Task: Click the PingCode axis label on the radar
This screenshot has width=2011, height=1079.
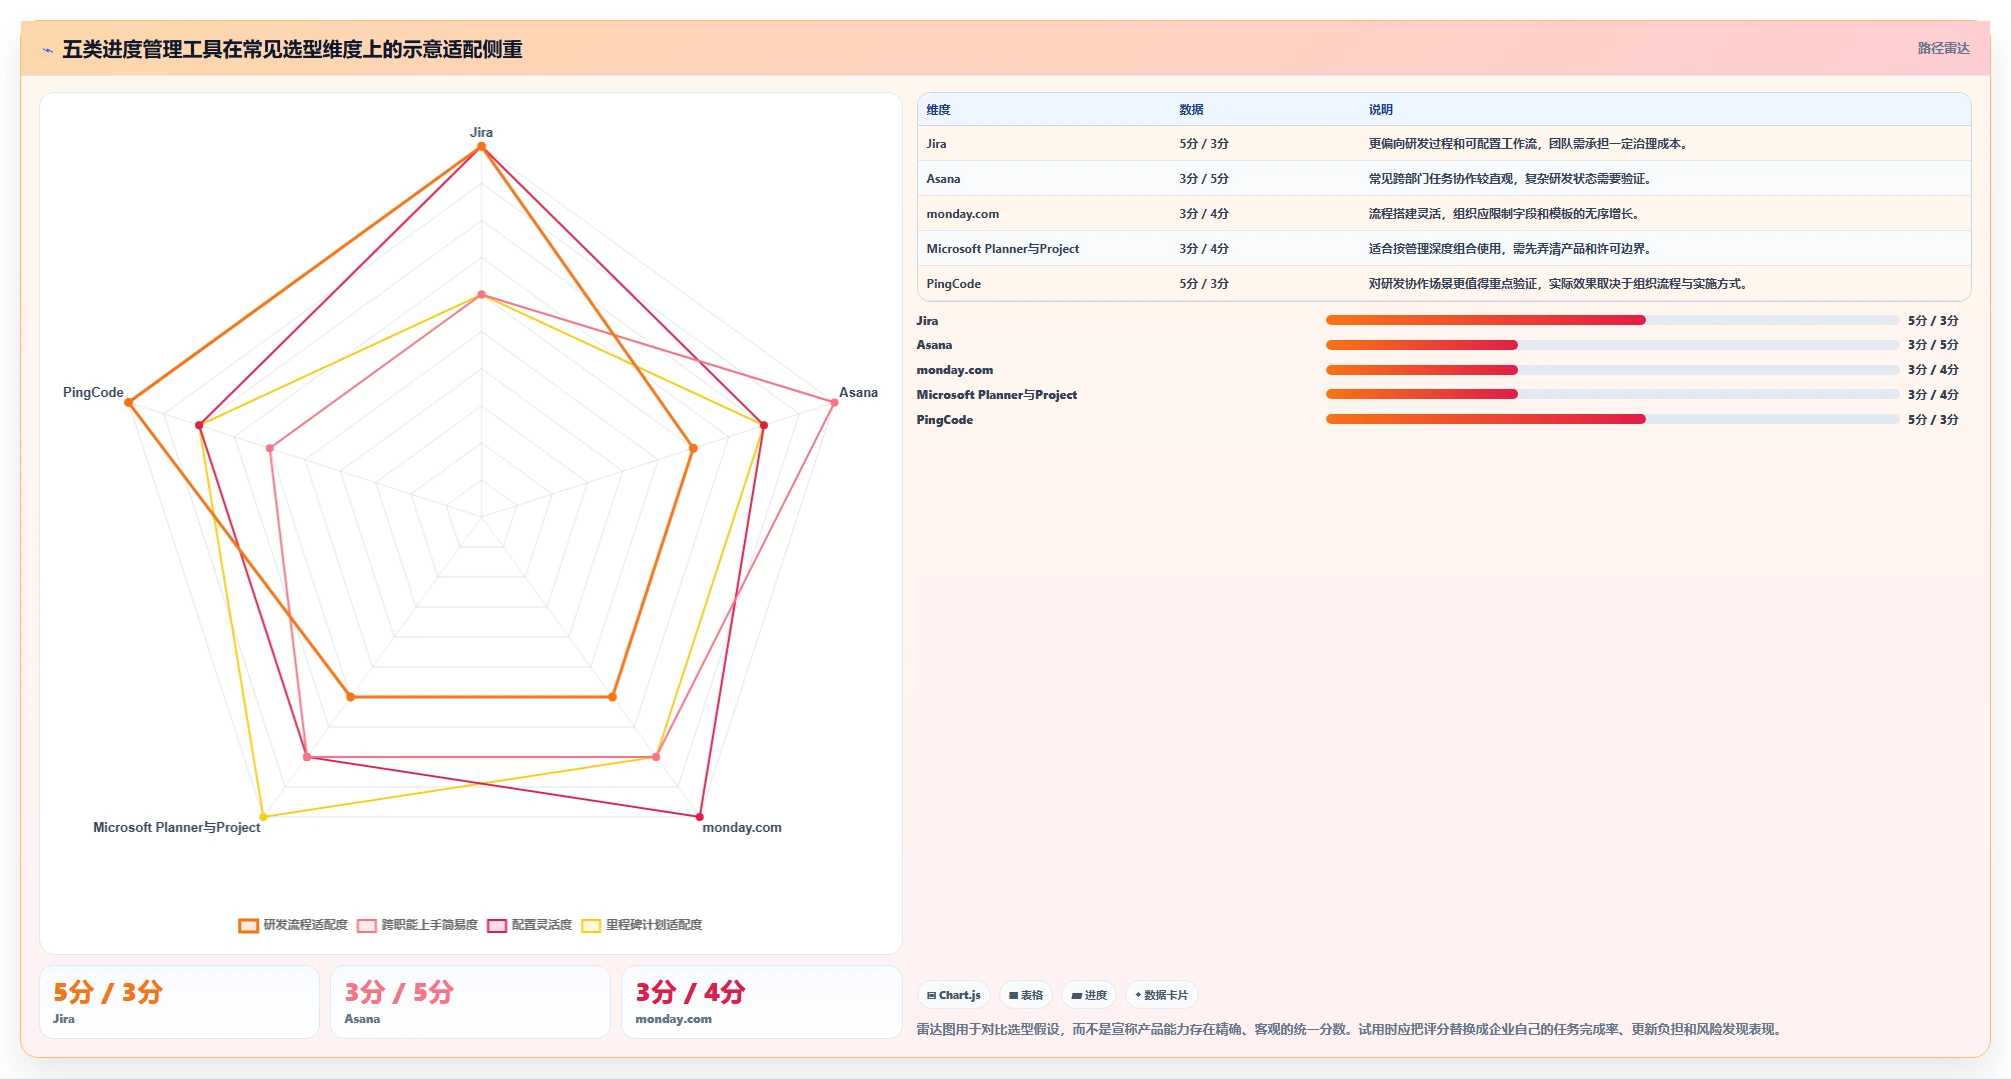Action: tap(93, 392)
